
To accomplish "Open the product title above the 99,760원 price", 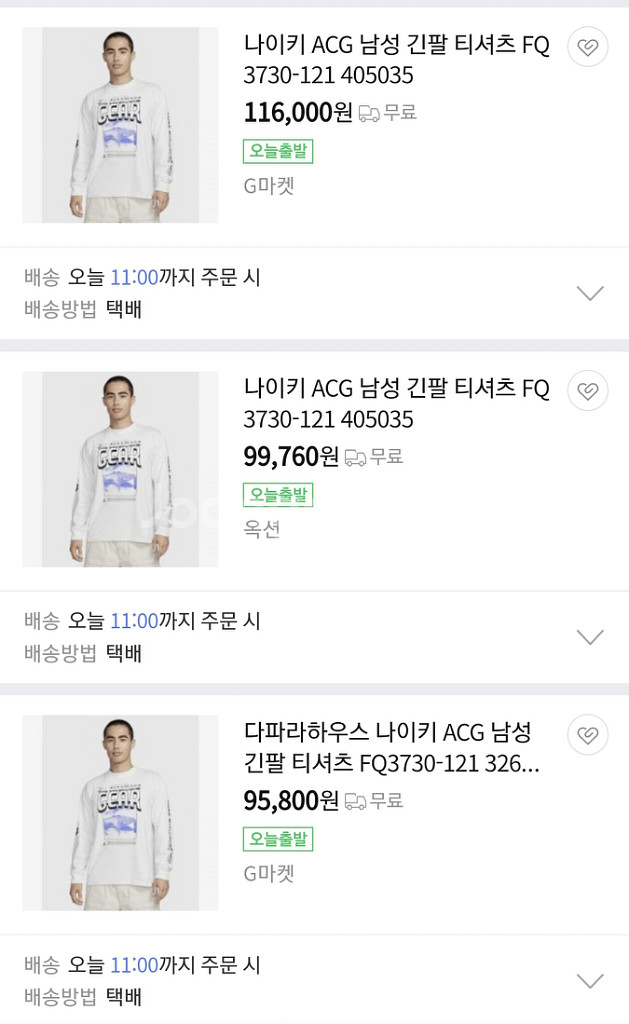I will 396,403.
